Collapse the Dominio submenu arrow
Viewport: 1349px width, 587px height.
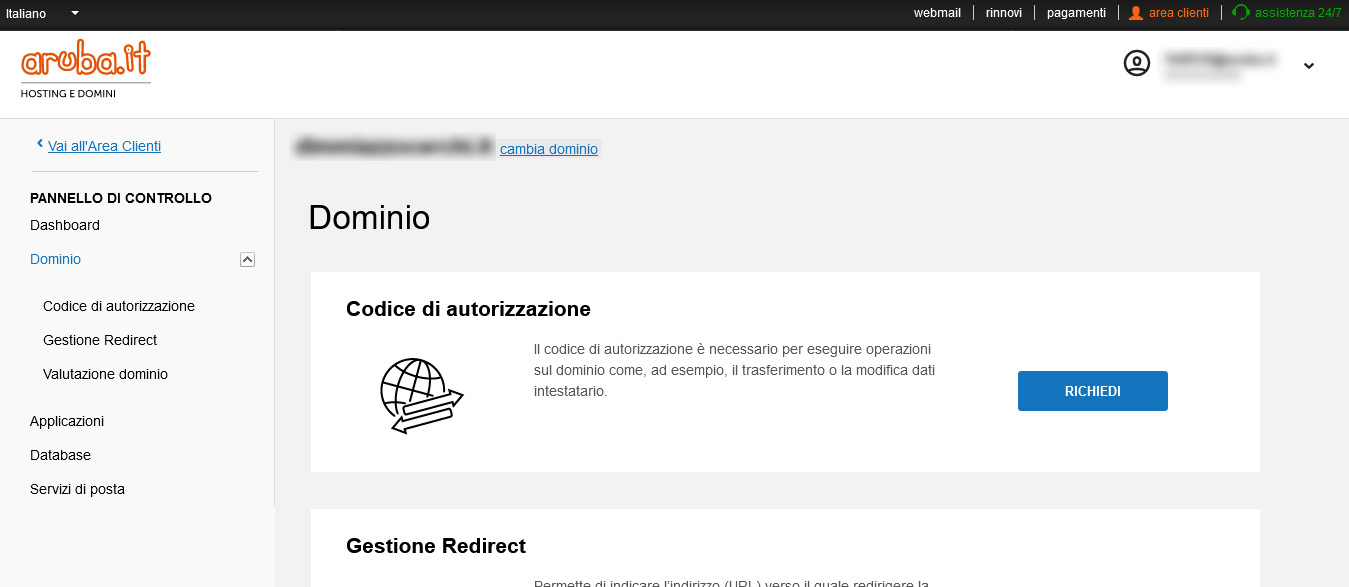pos(248,259)
